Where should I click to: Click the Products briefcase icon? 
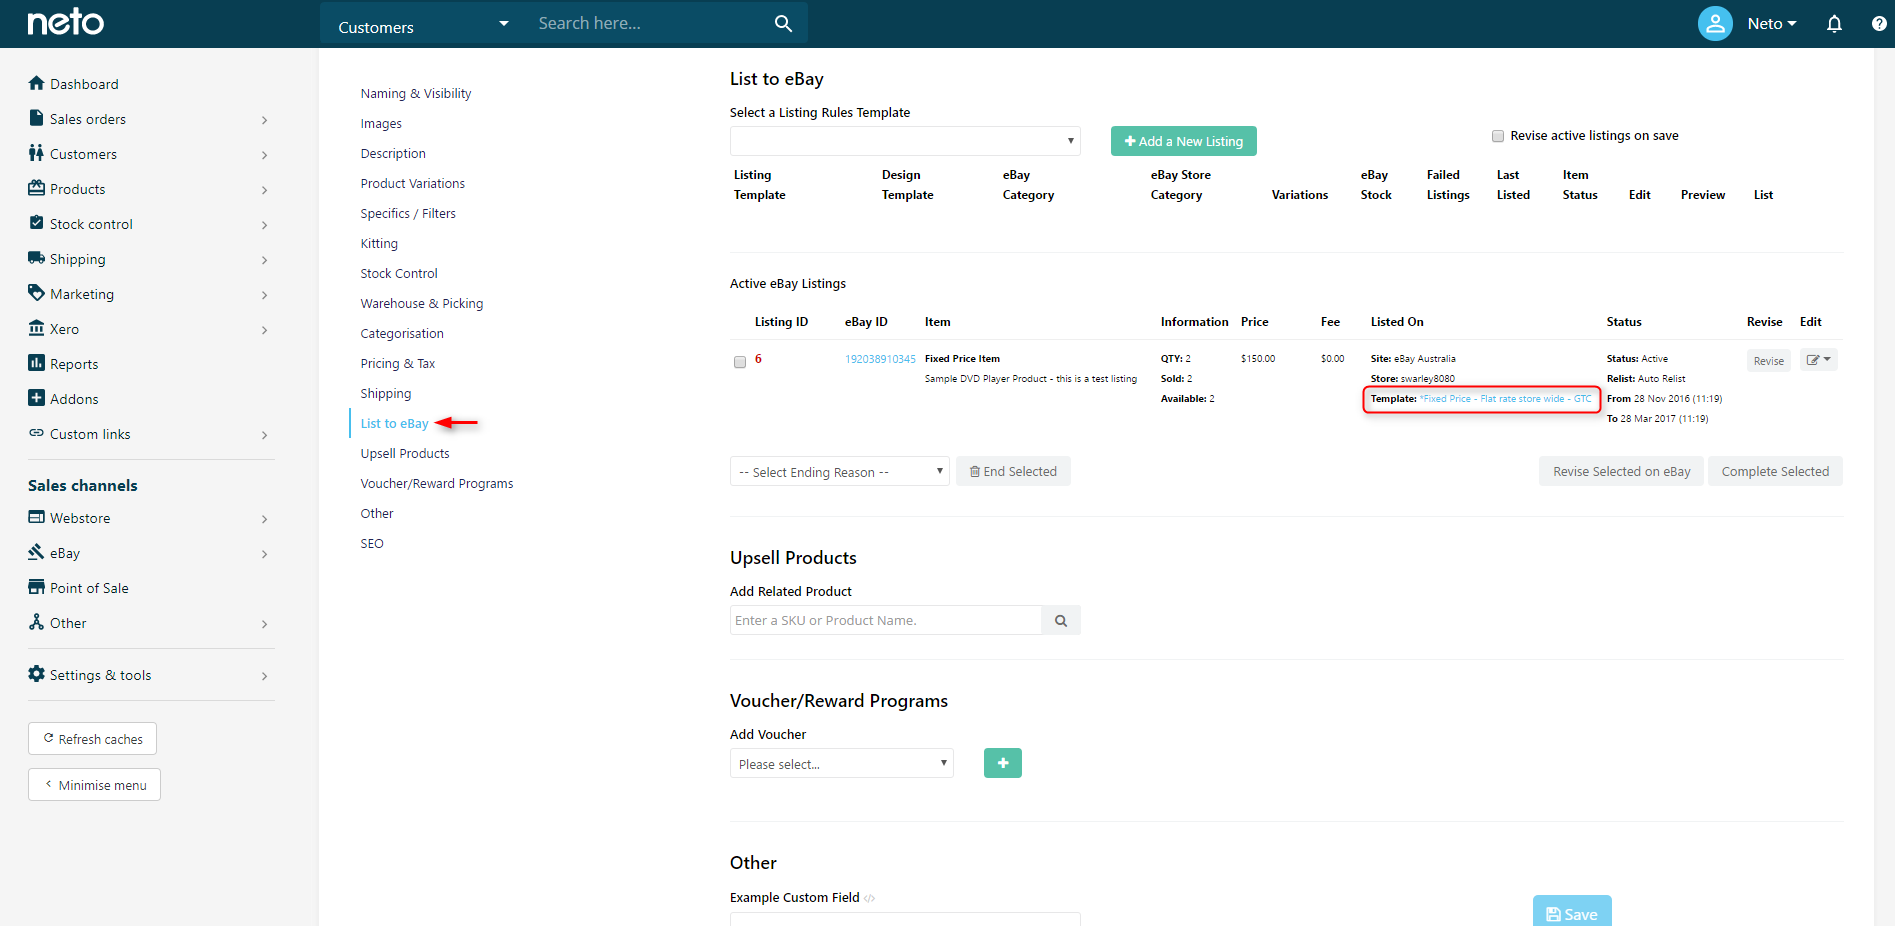click(x=37, y=188)
